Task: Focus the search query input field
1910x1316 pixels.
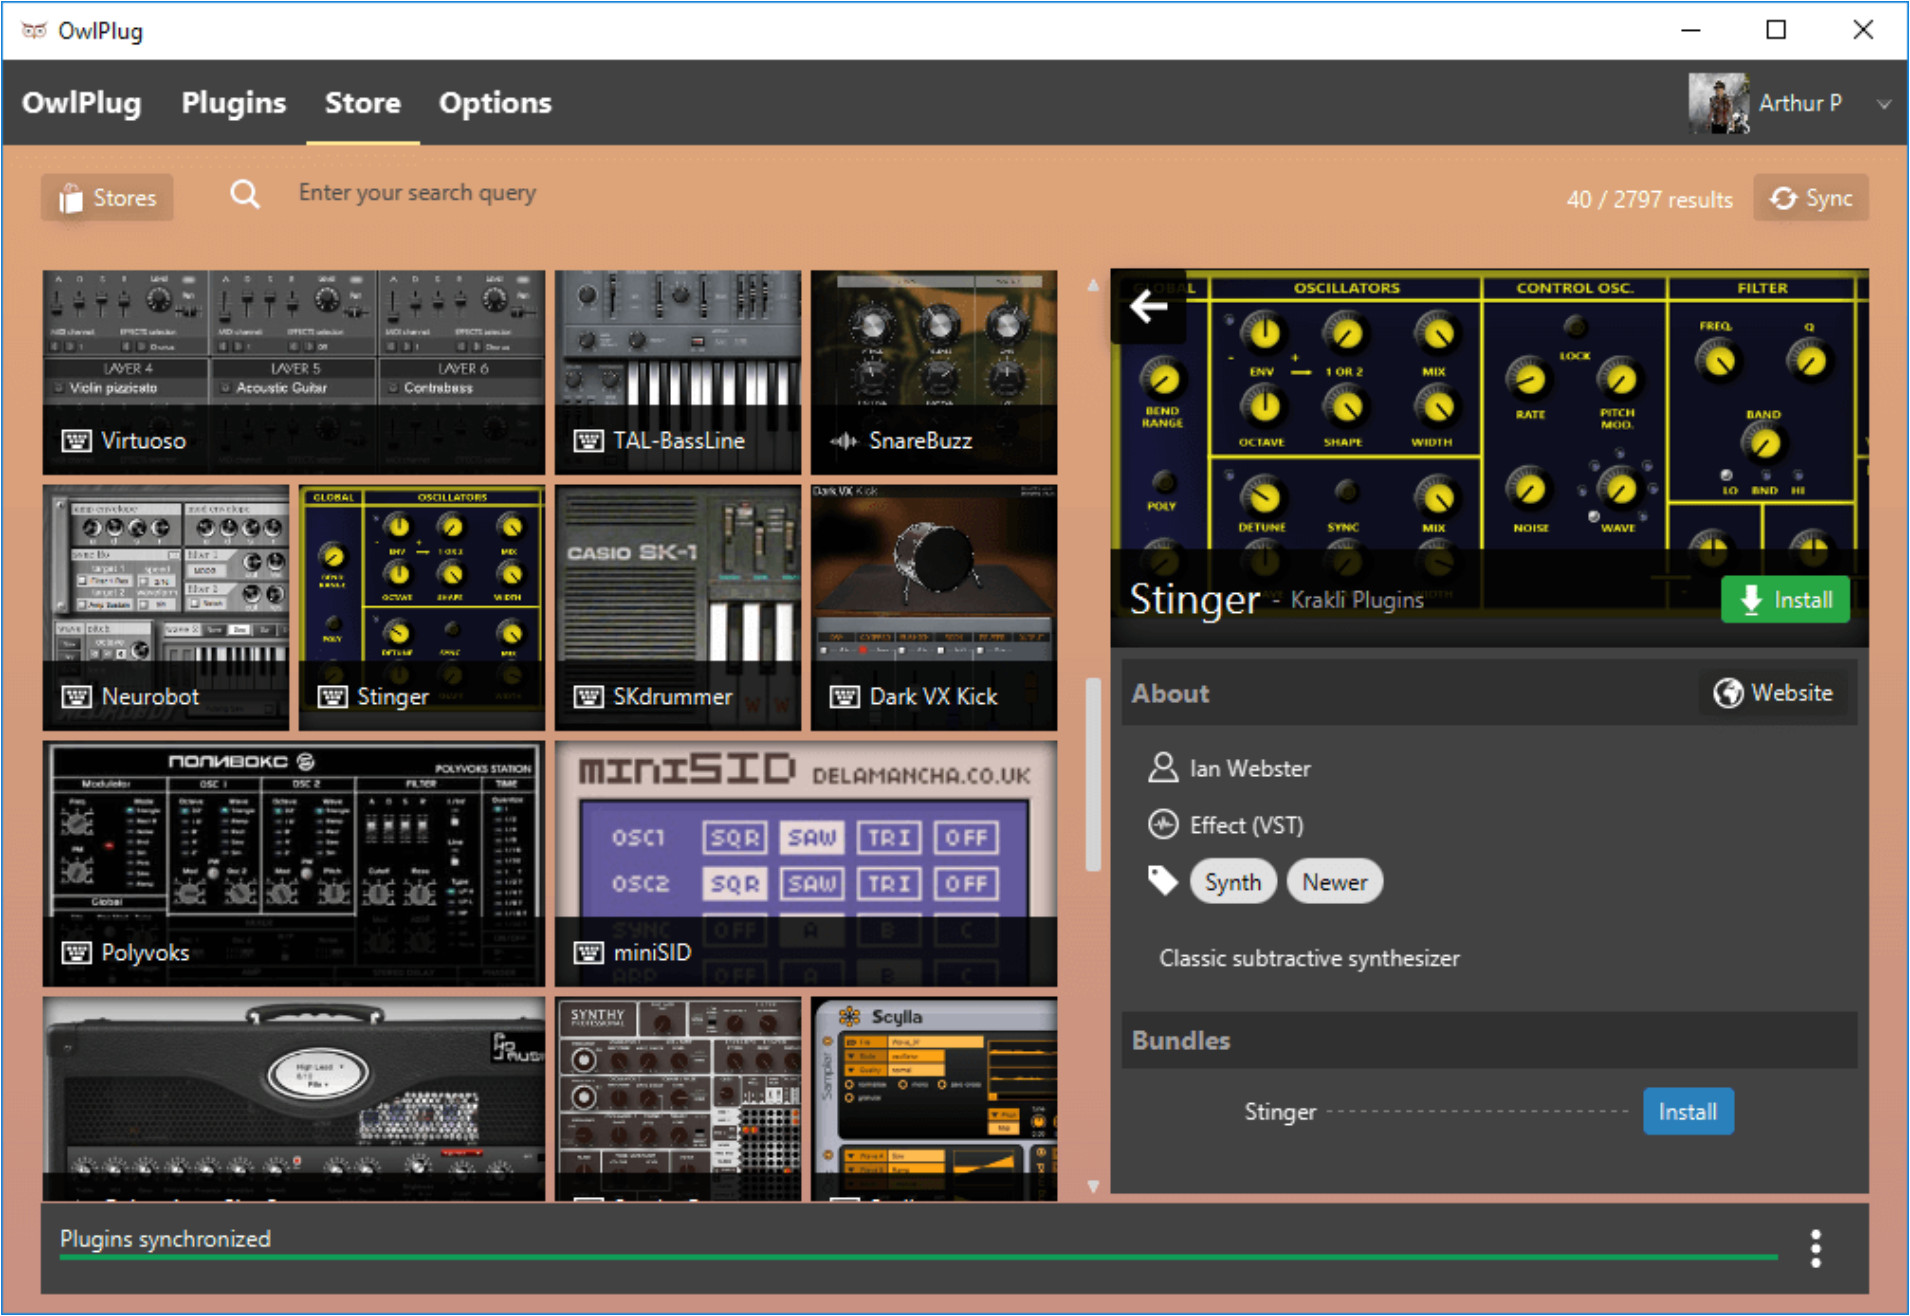Action: coord(417,193)
